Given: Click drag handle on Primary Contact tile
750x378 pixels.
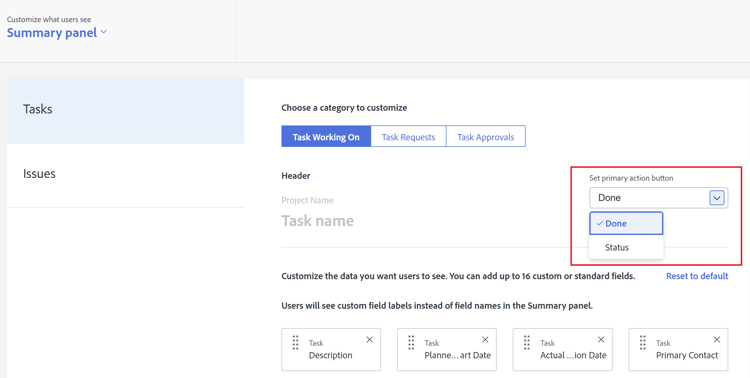Looking at the screenshot, I should coord(642,343).
